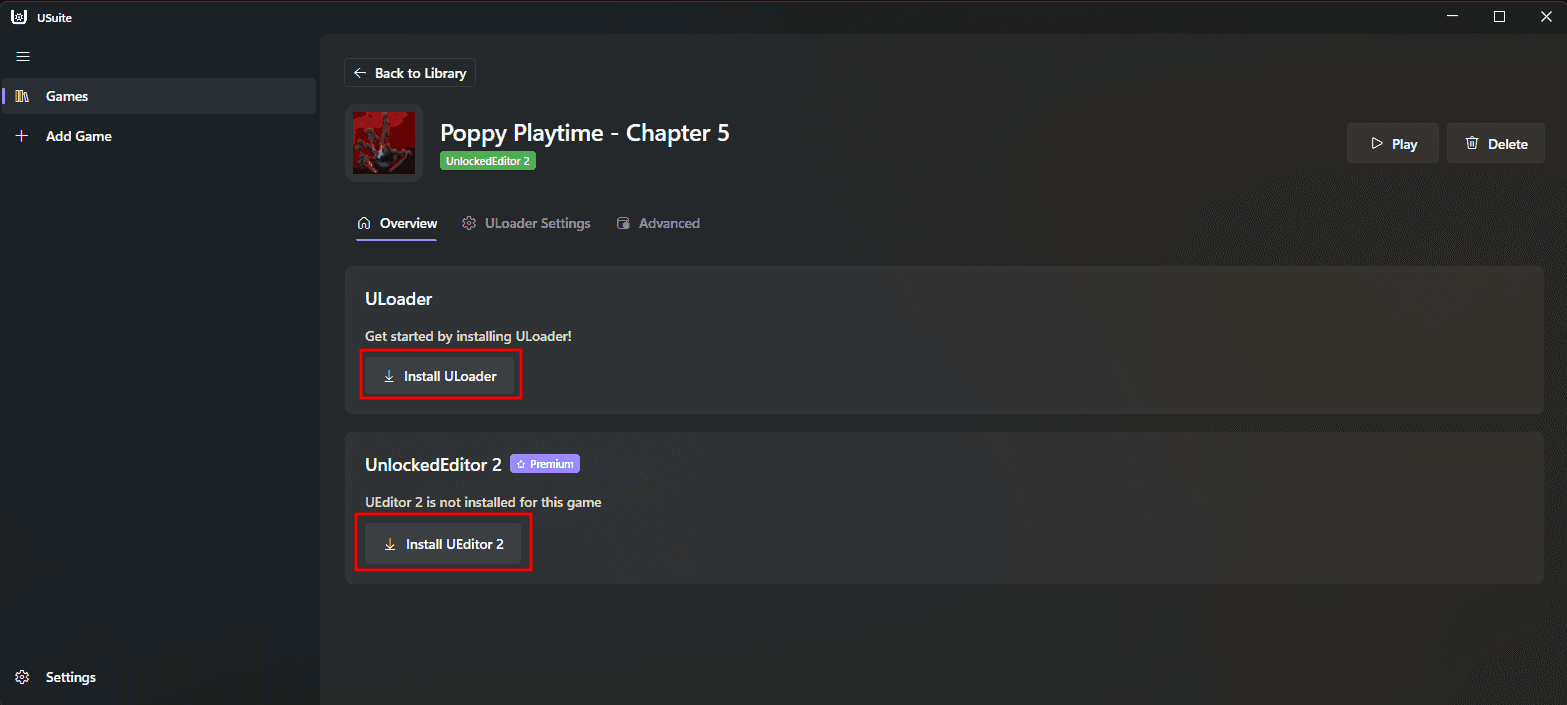The height and width of the screenshot is (705, 1567).
Task: Click 'UEditor 2 is not installed' text
Action: coord(483,502)
